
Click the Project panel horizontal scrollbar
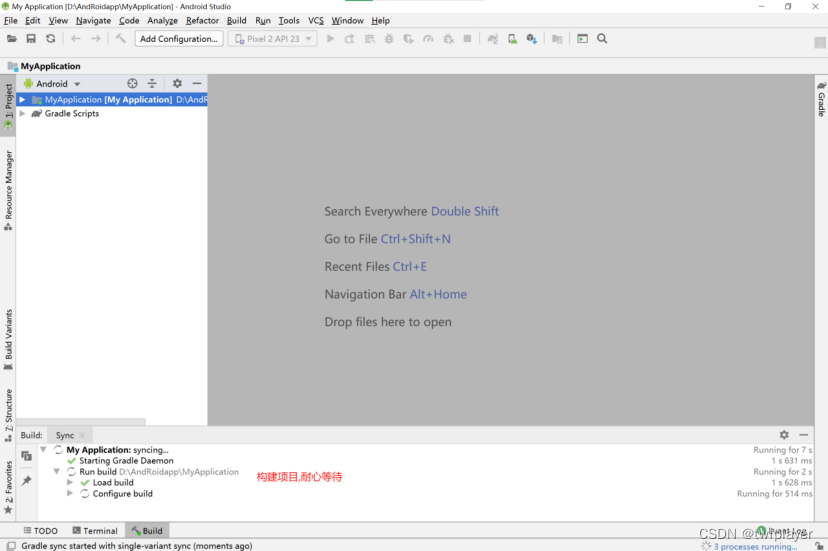coord(81,422)
